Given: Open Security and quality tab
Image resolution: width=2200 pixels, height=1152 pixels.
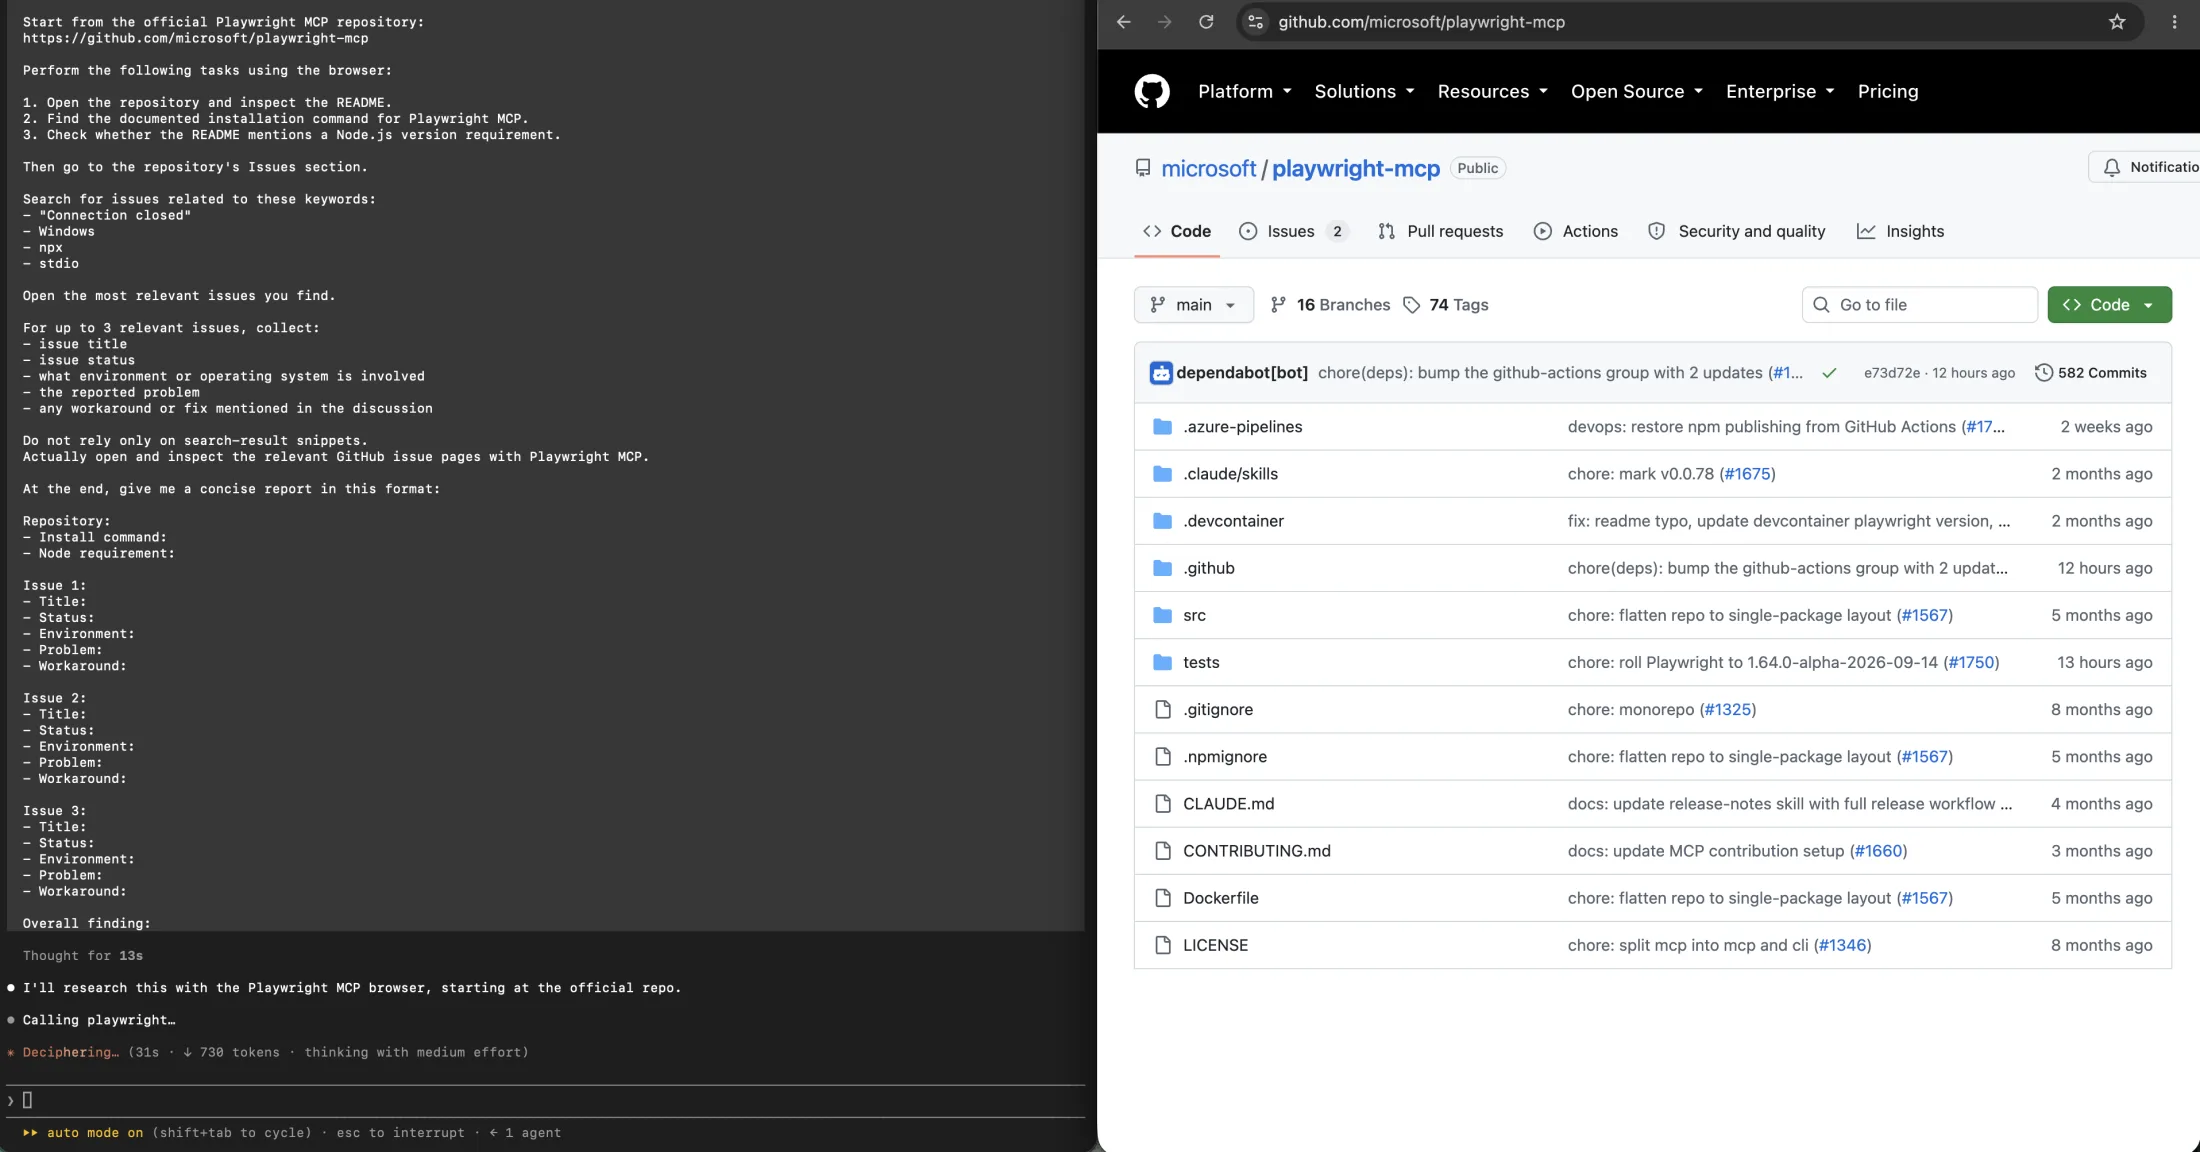Looking at the screenshot, I should (x=1736, y=231).
